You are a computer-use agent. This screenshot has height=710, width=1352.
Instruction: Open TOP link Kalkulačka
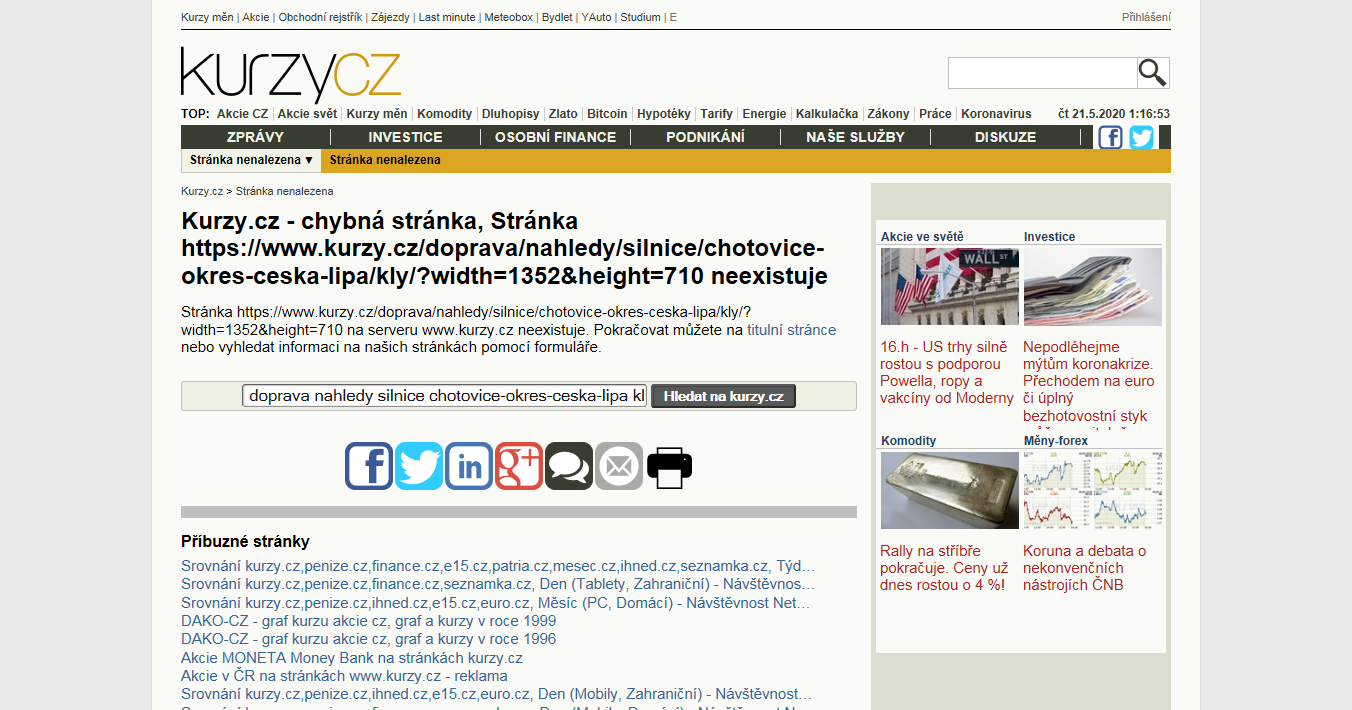[827, 114]
